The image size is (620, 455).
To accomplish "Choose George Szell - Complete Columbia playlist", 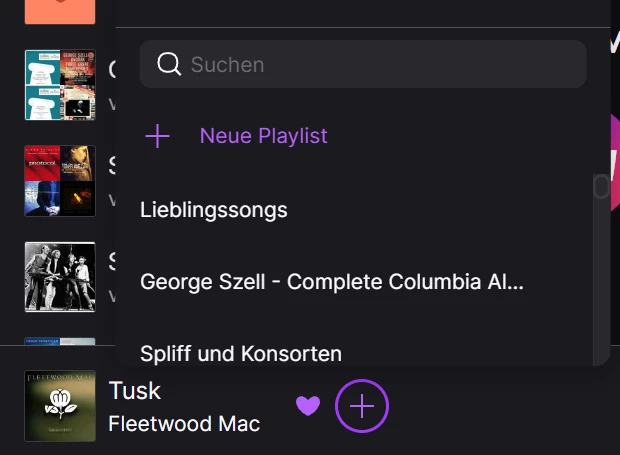I will pyautogui.click(x=332, y=282).
